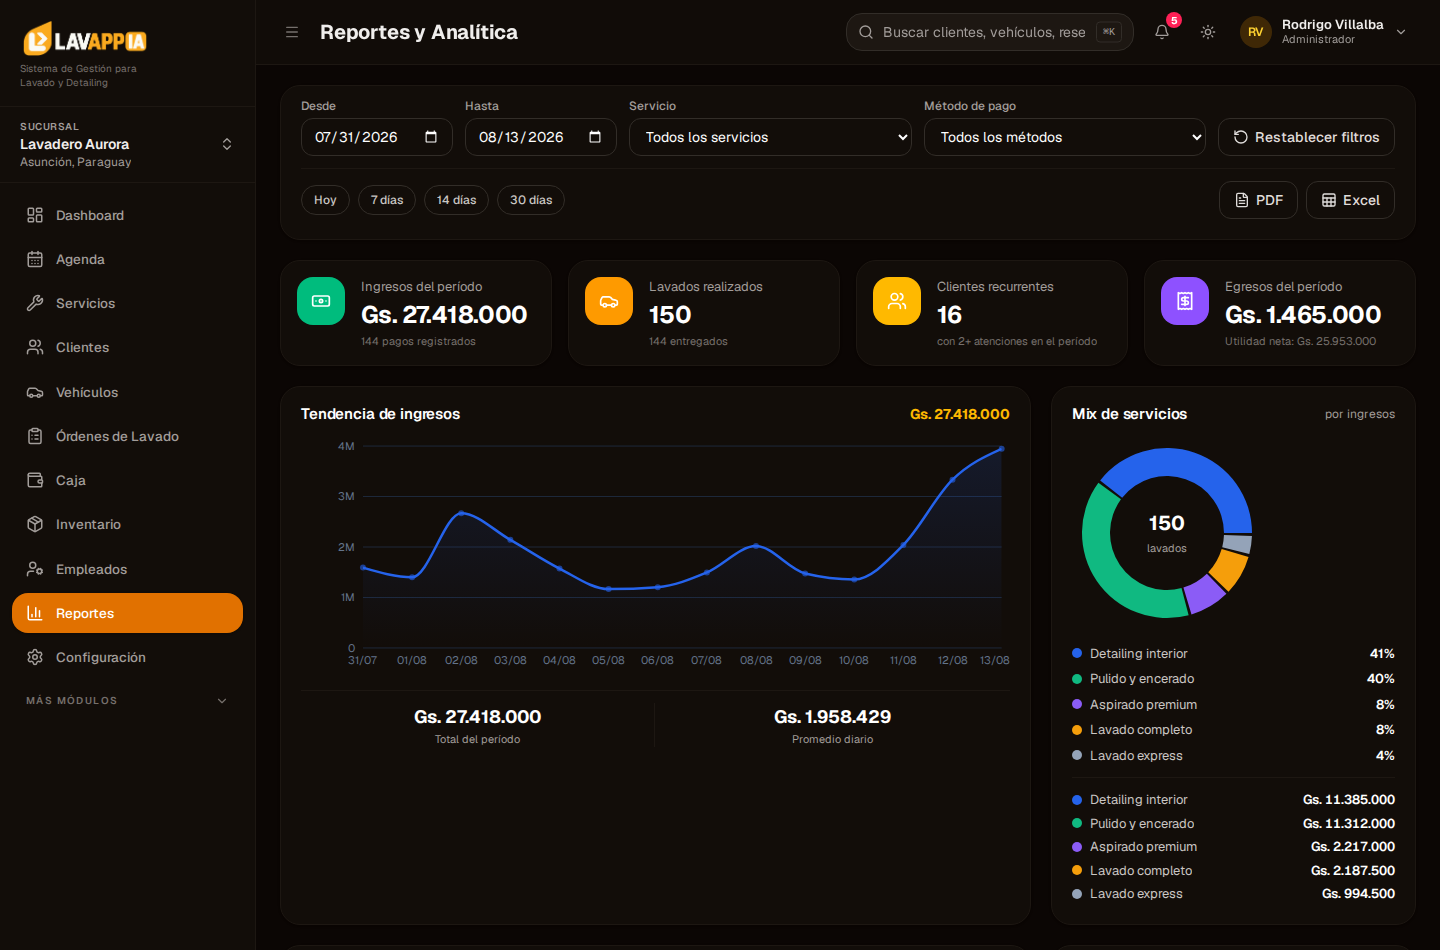The width and height of the screenshot is (1440, 950).
Task: Open calendar picker for Hasta date
Action: coord(595,137)
